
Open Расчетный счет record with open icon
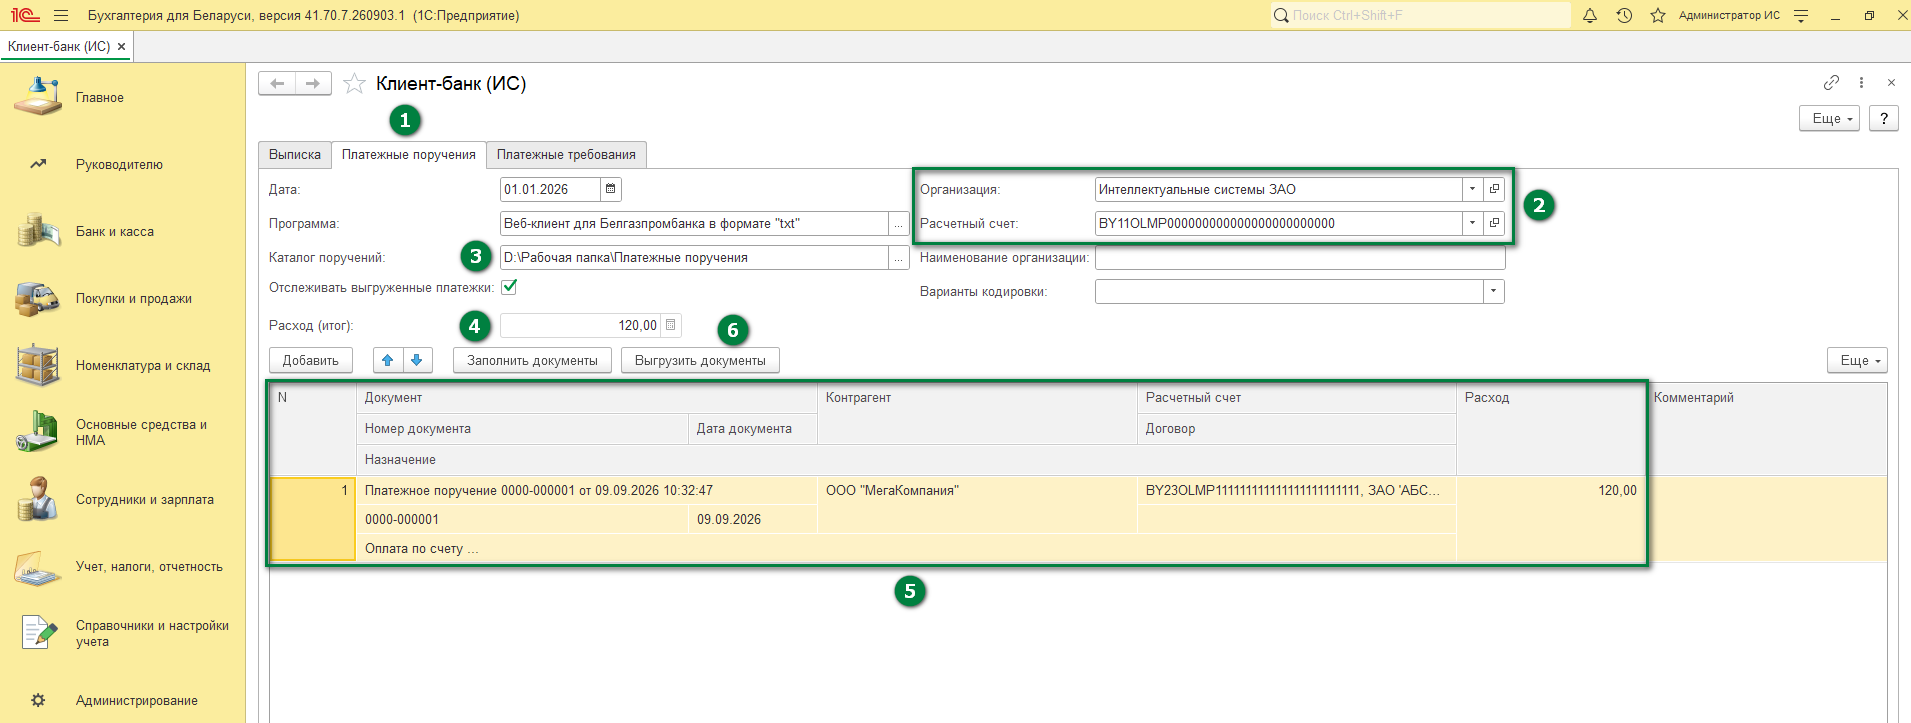coord(1494,223)
